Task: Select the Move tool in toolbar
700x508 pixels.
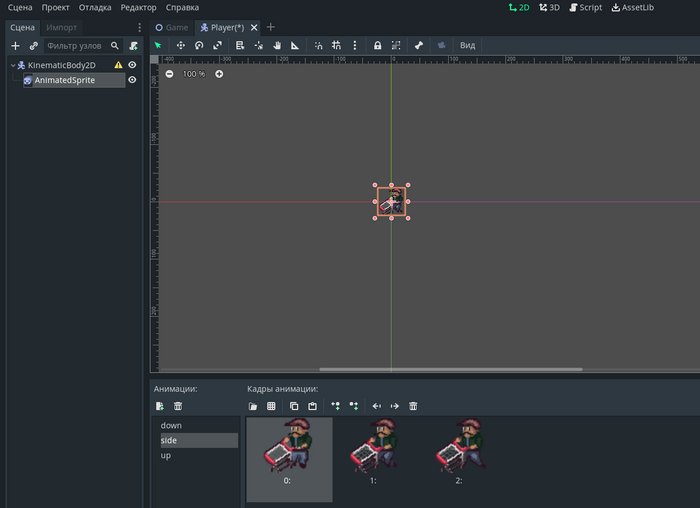Action: [x=180, y=46]
